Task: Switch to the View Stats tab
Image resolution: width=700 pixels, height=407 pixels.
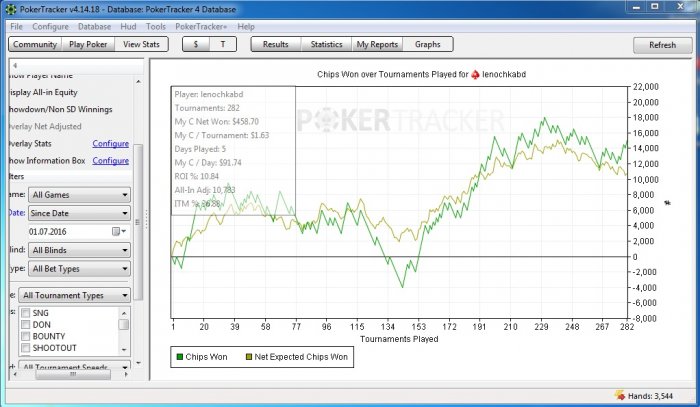Action: (x=141, y=44)
